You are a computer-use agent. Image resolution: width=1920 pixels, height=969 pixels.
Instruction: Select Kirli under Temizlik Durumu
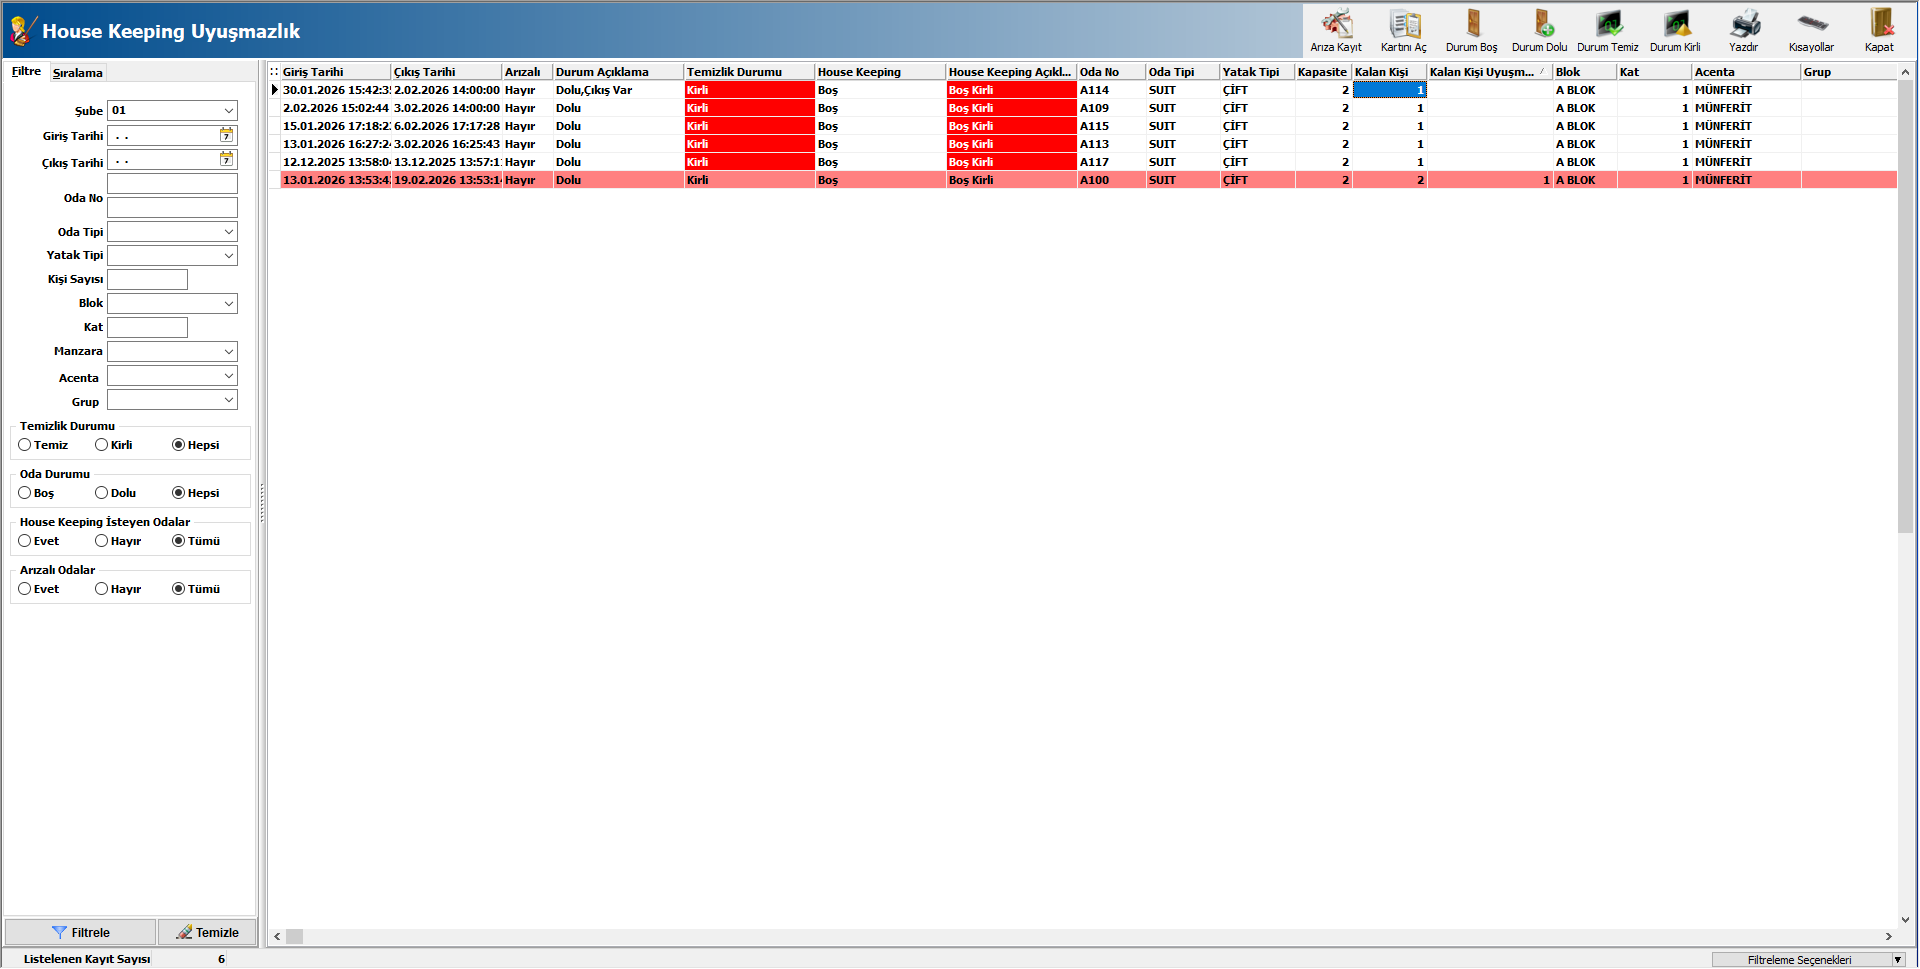click(x=102, y=445)
